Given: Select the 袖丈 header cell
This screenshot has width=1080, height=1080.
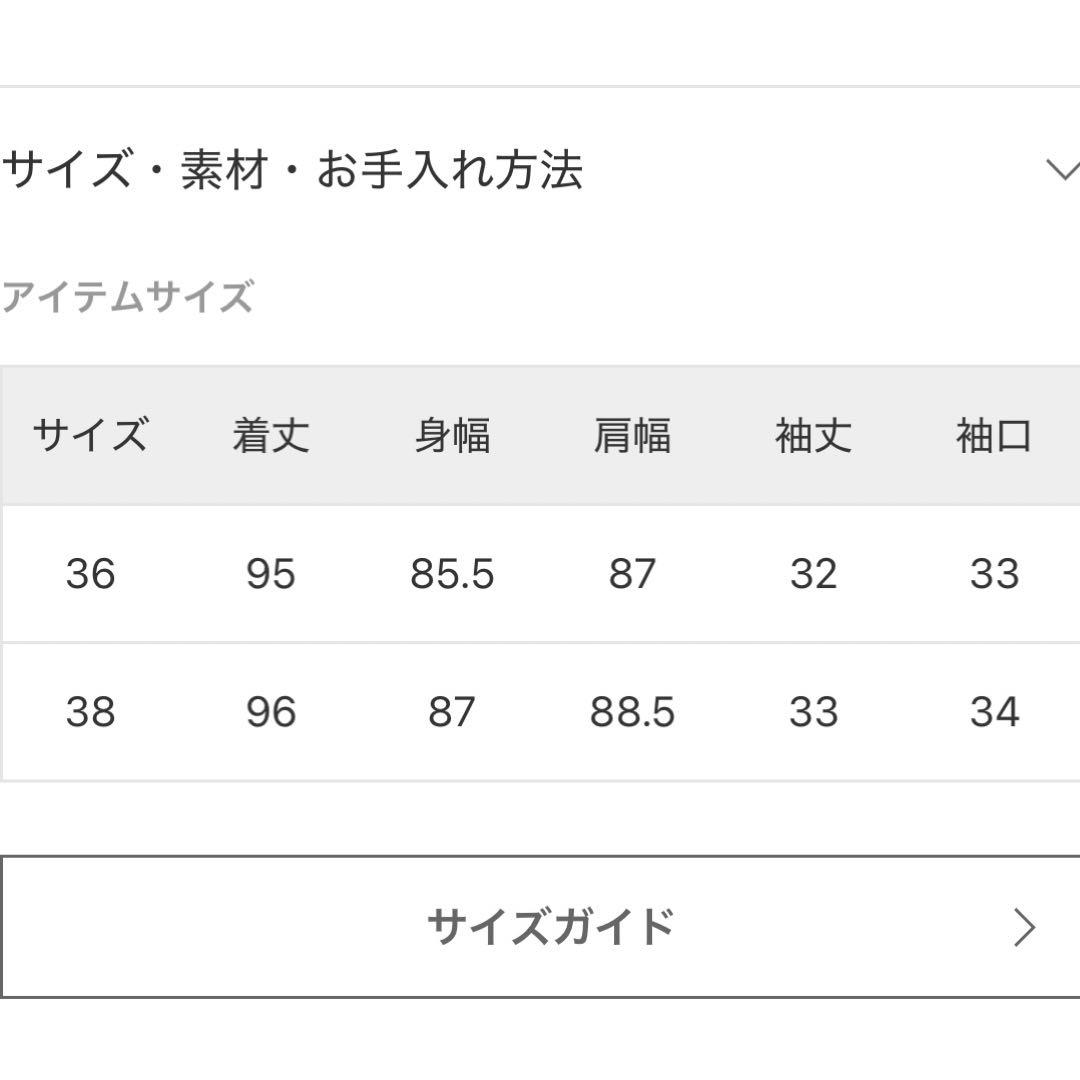Looking at the screenshot, I should click(814, 433).
